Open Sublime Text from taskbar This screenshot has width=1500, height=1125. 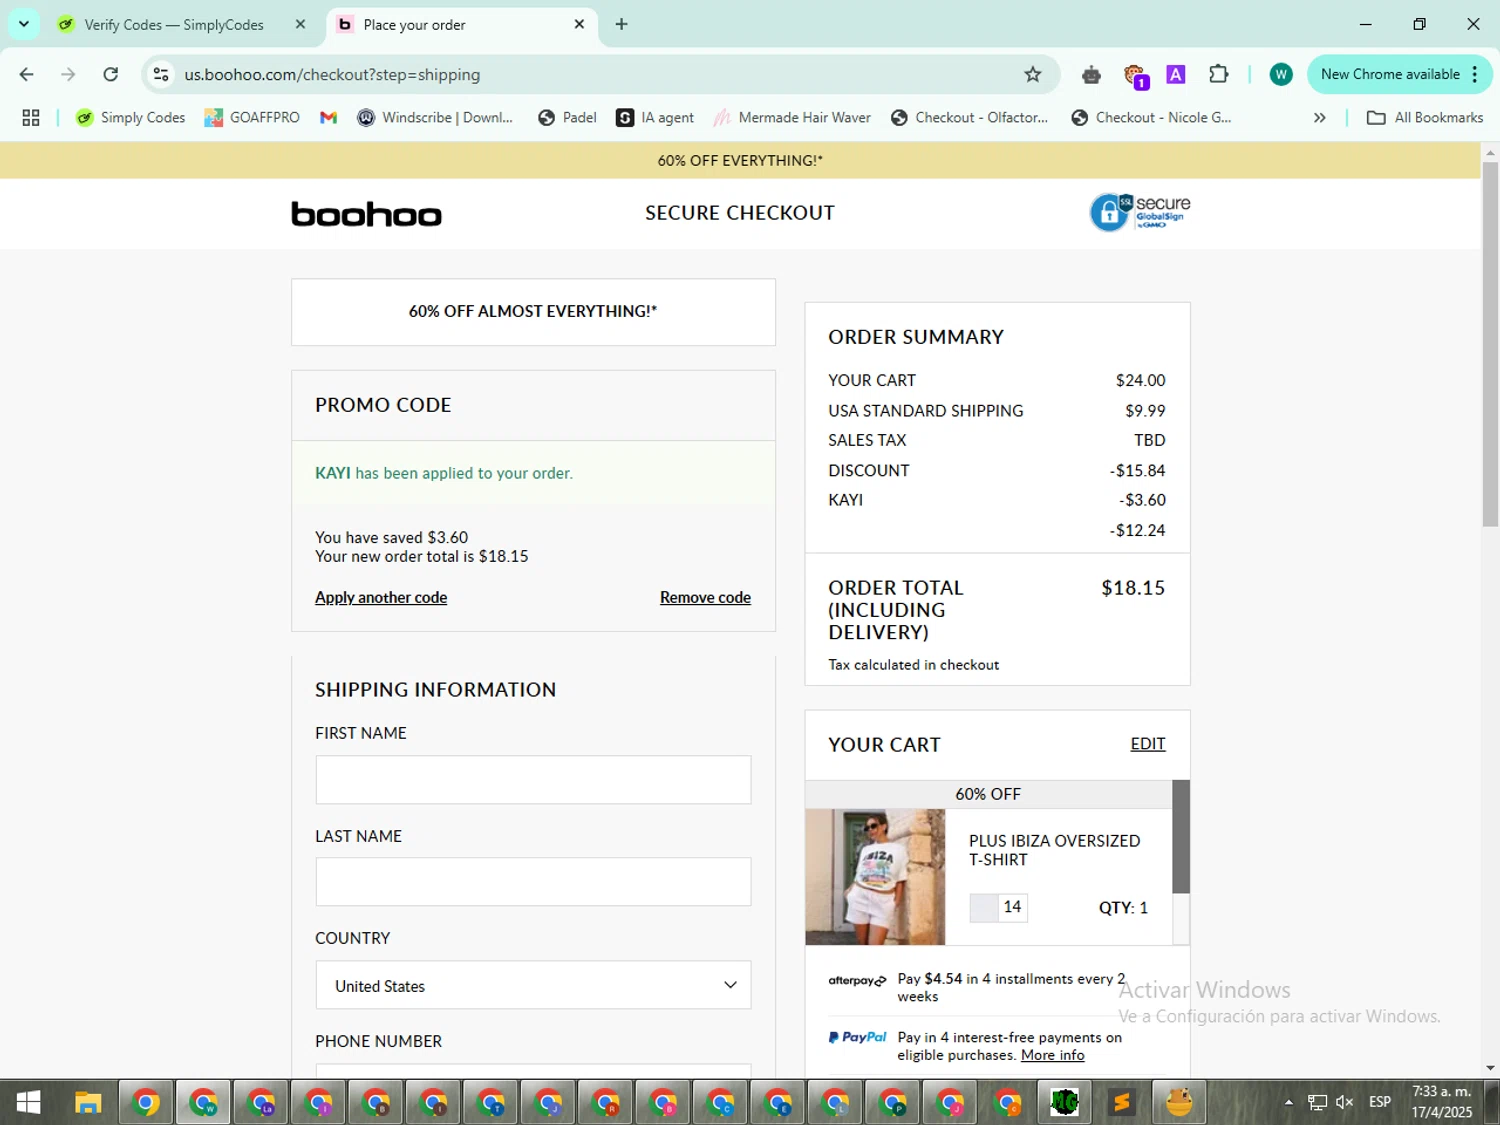[x=1122, y=1102]
